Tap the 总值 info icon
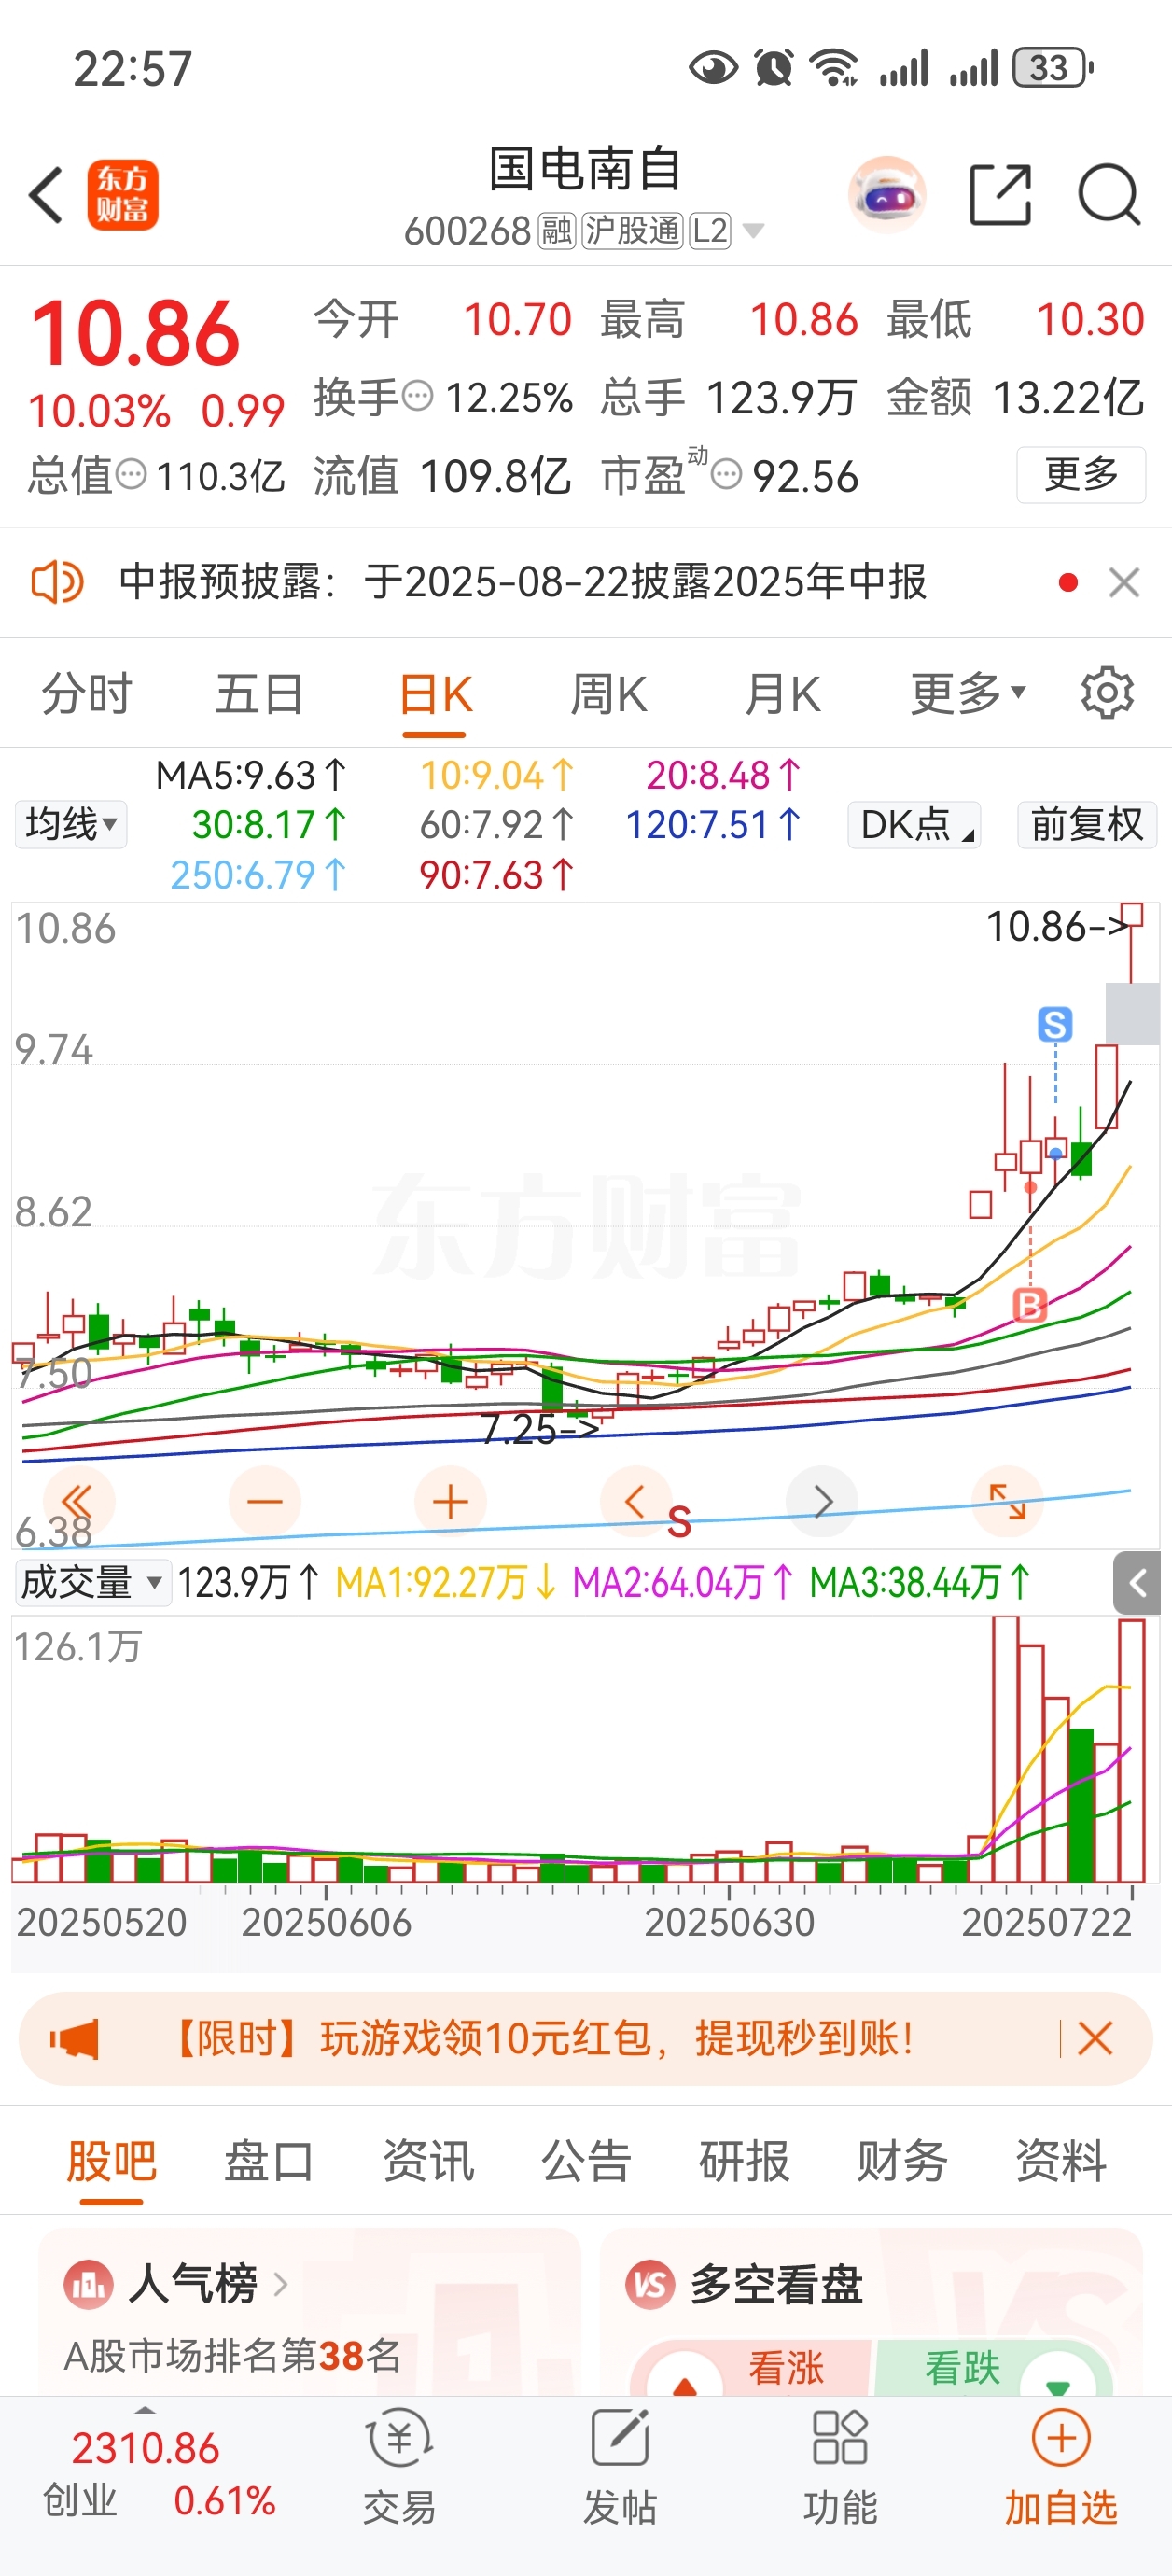The height and width of the screenshot is (2576, 1172). [131, 474]
